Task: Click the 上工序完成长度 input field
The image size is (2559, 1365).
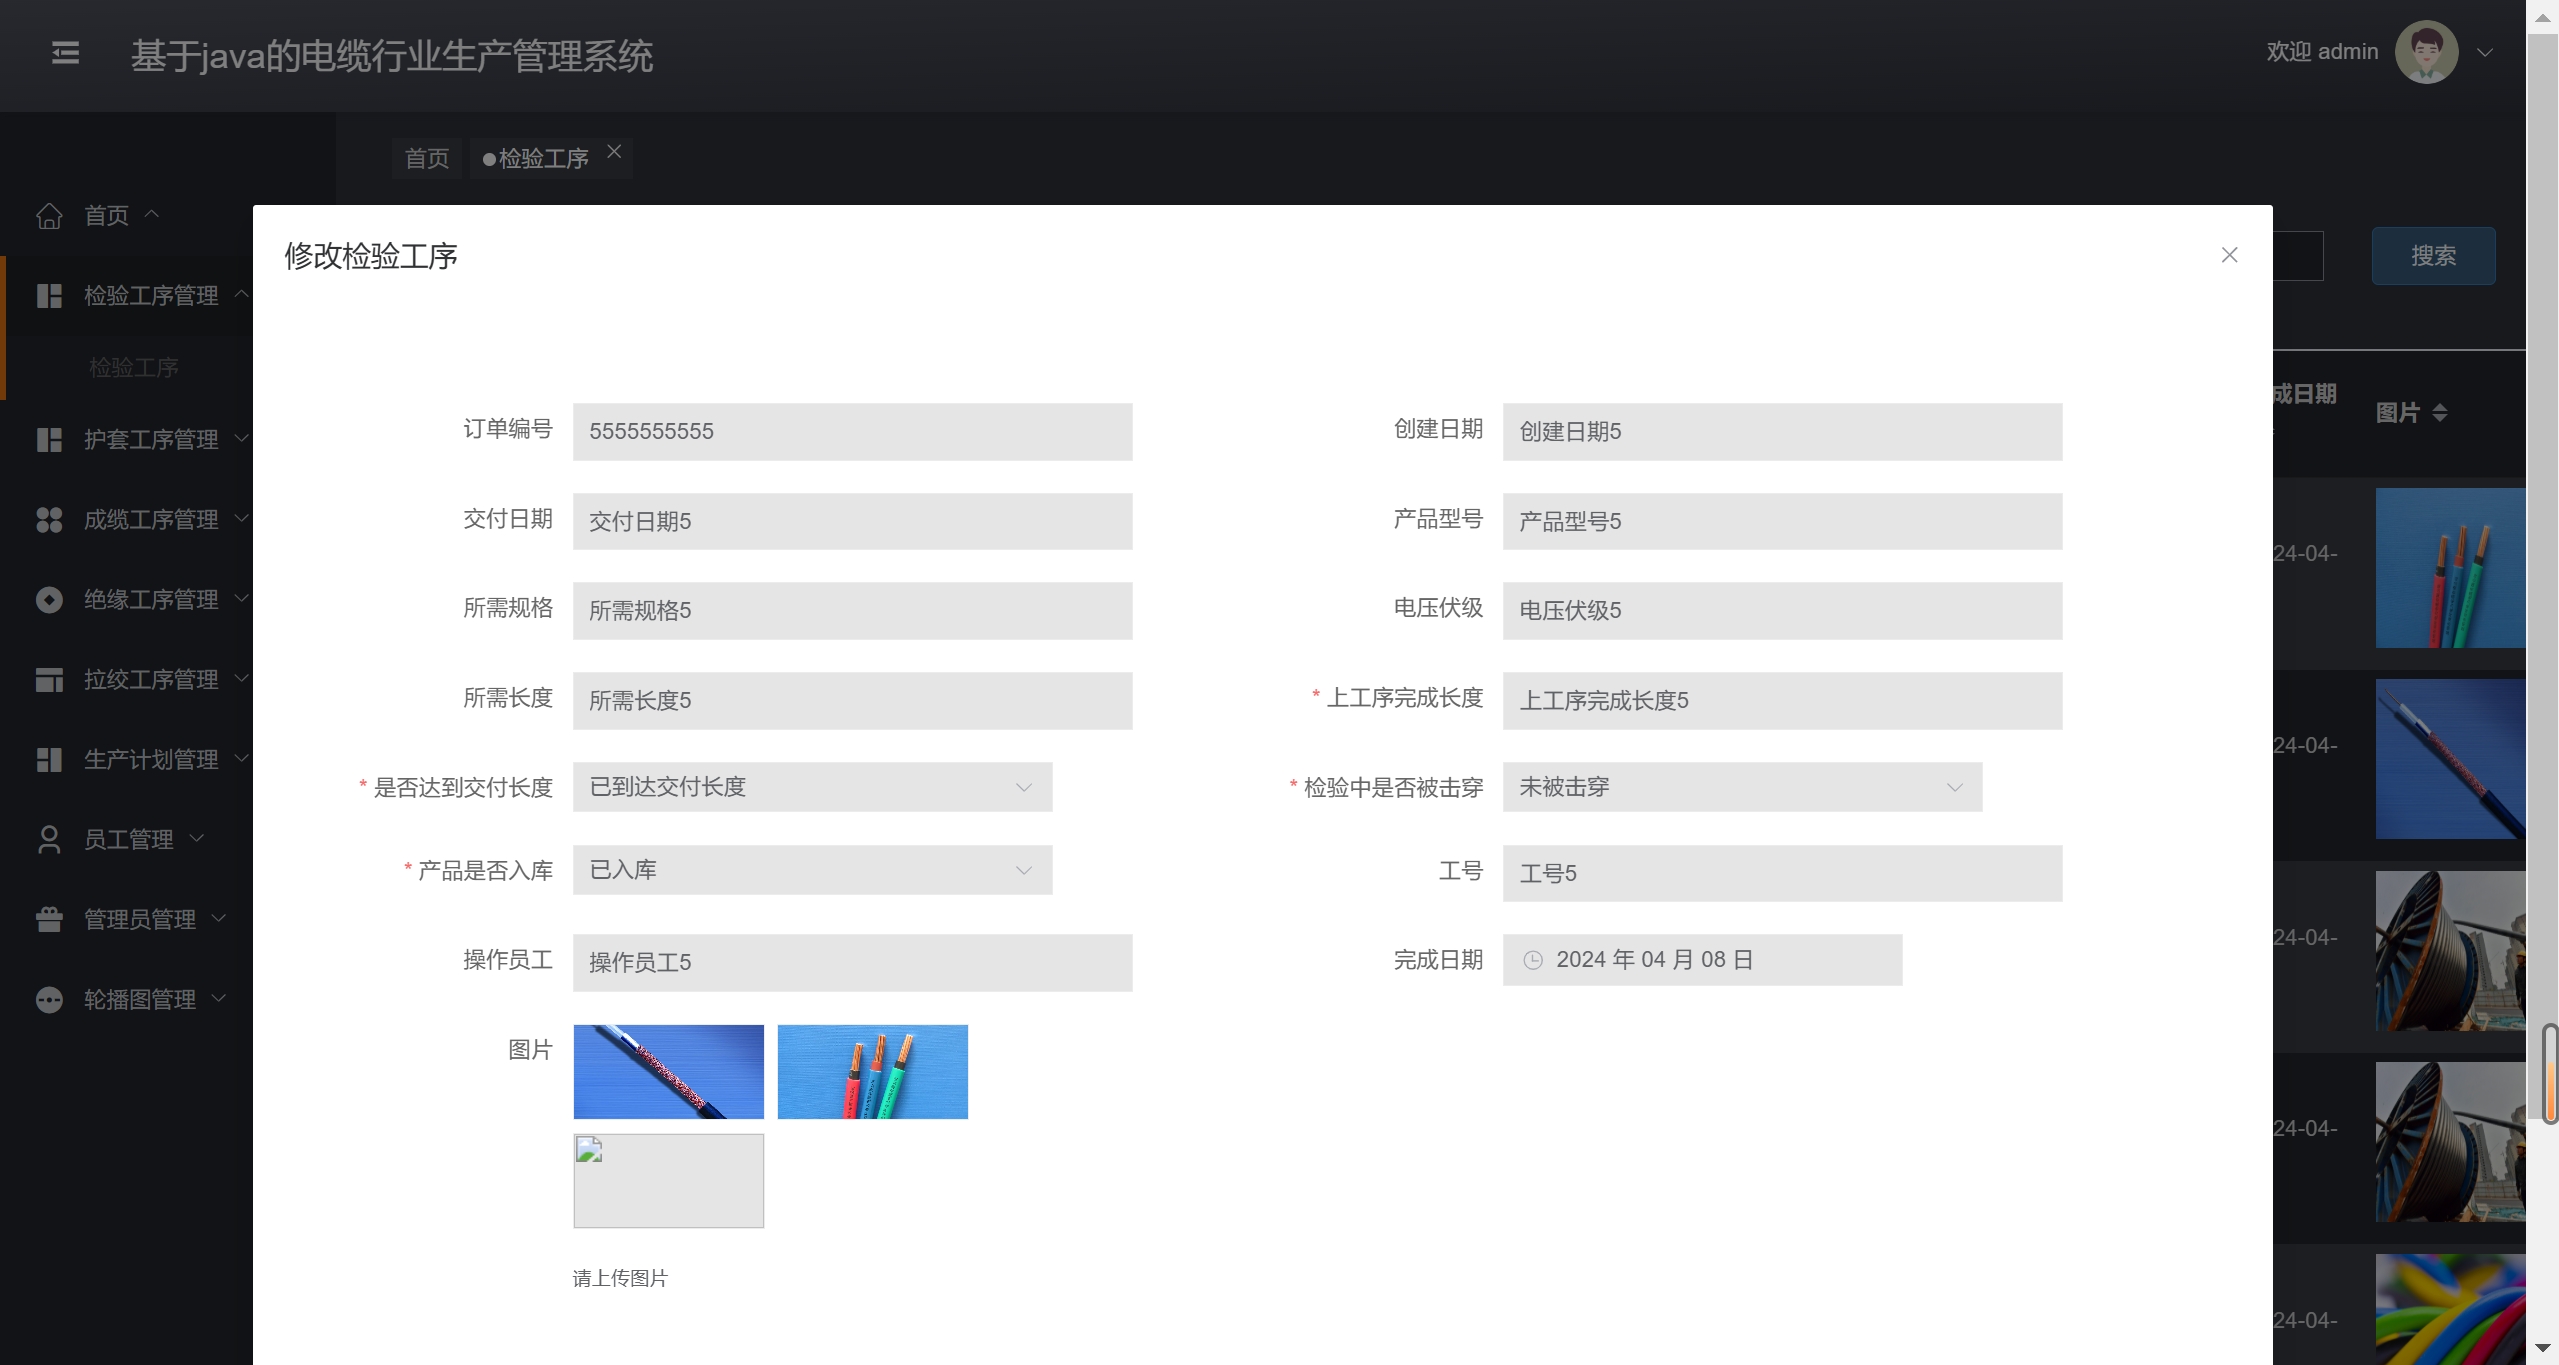Action: [1782, 701]
